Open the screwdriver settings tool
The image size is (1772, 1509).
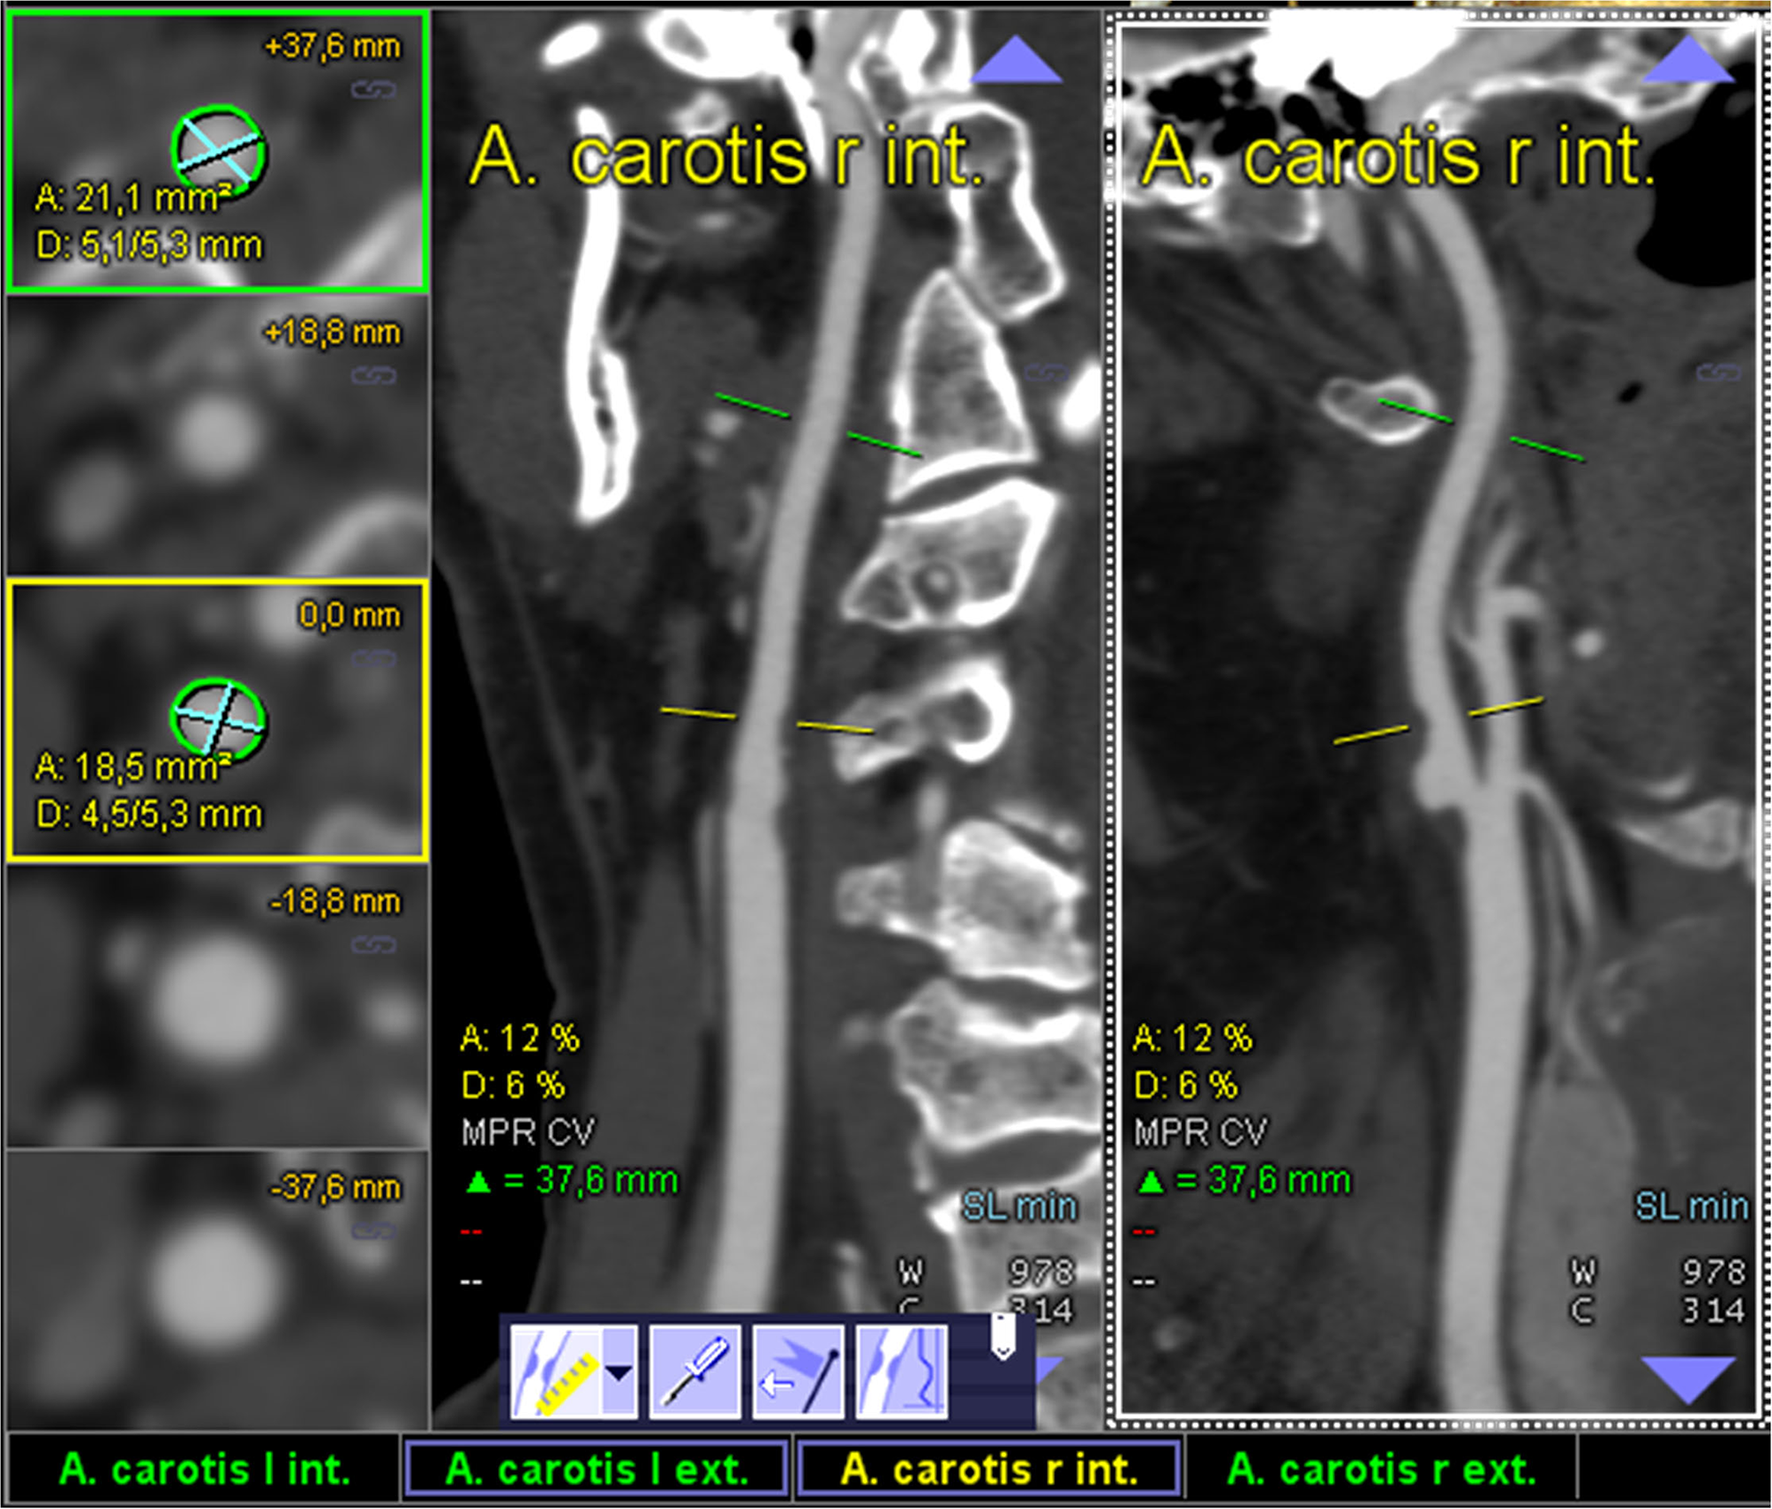coord(695,1371)
